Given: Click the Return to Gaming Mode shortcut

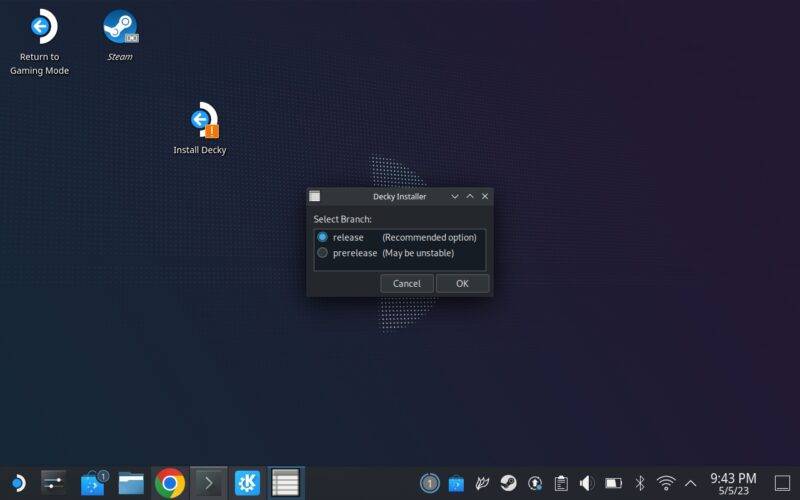Looking at the screenshot, I should pos(40,28).
